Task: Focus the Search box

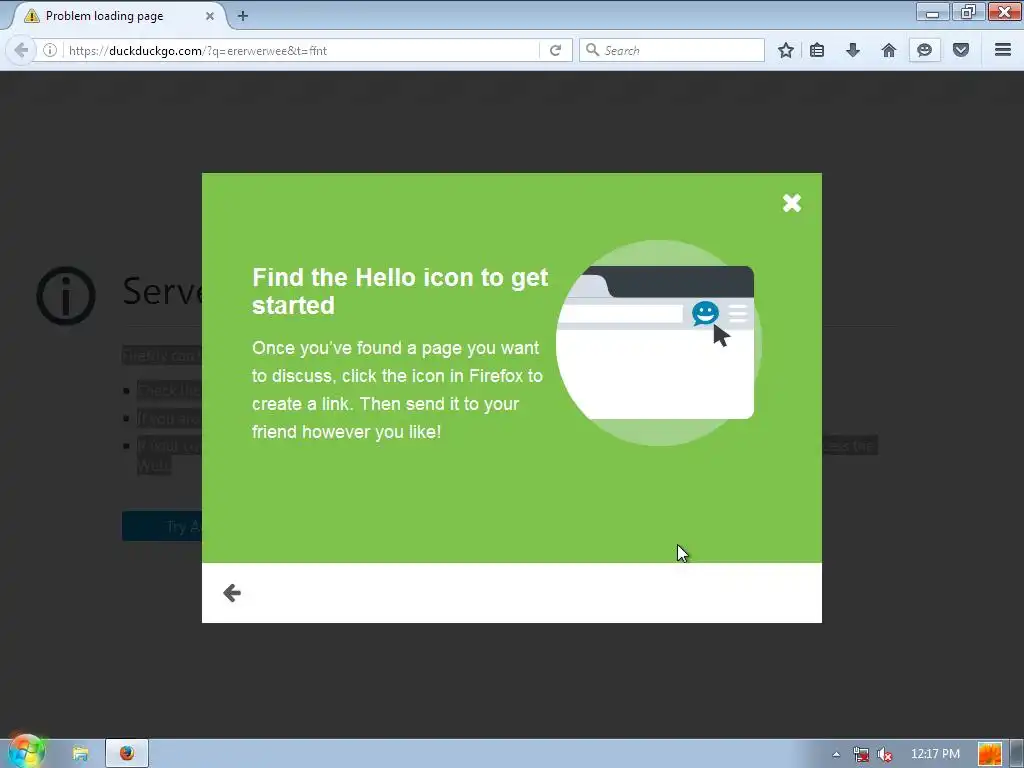Action: 671,50
